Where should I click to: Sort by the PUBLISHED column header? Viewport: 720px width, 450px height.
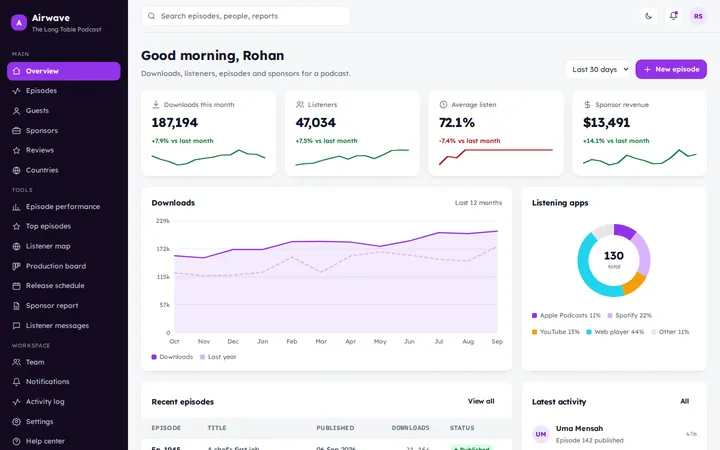[335, 428]
